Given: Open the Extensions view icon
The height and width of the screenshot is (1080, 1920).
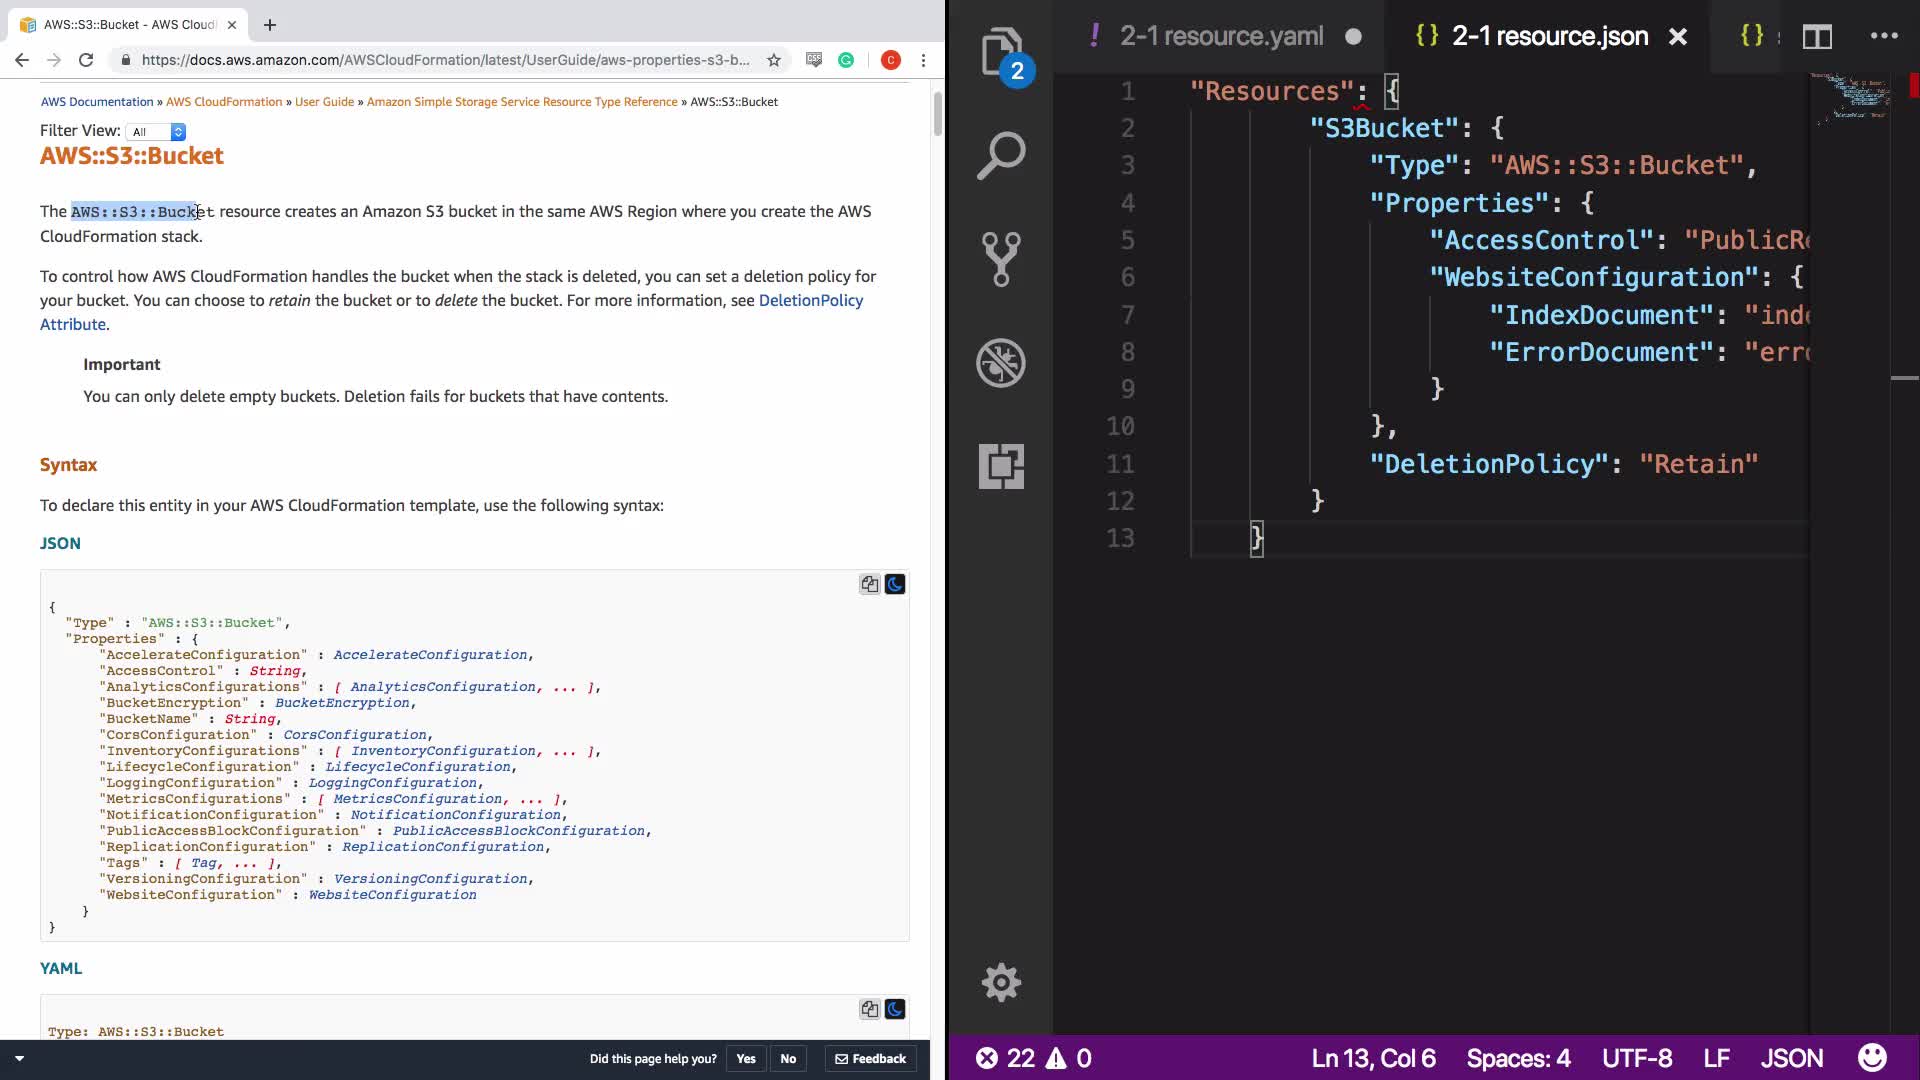Looking at the screenshot, I should click(x=1001, y=466).
